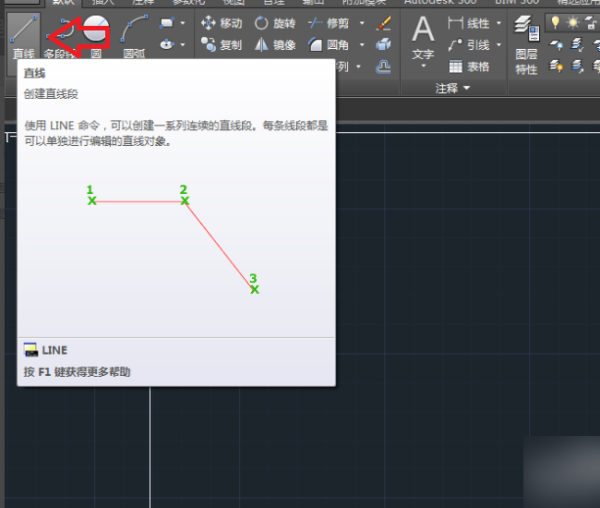Toggle layer lock padlock icon

(591, 23)
